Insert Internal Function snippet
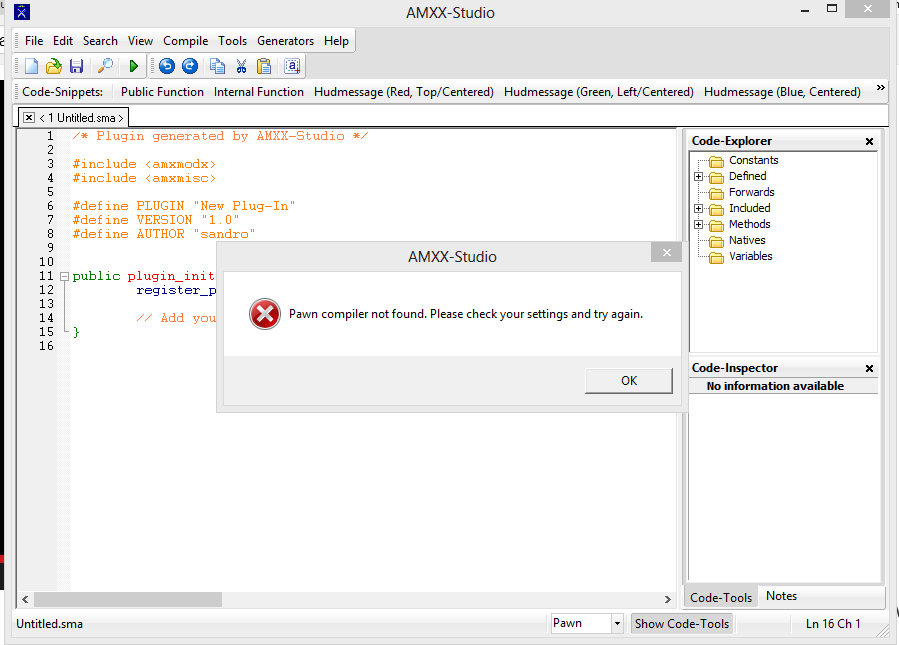This screenshot has width=899, height=645. click(x=259, y=92)
